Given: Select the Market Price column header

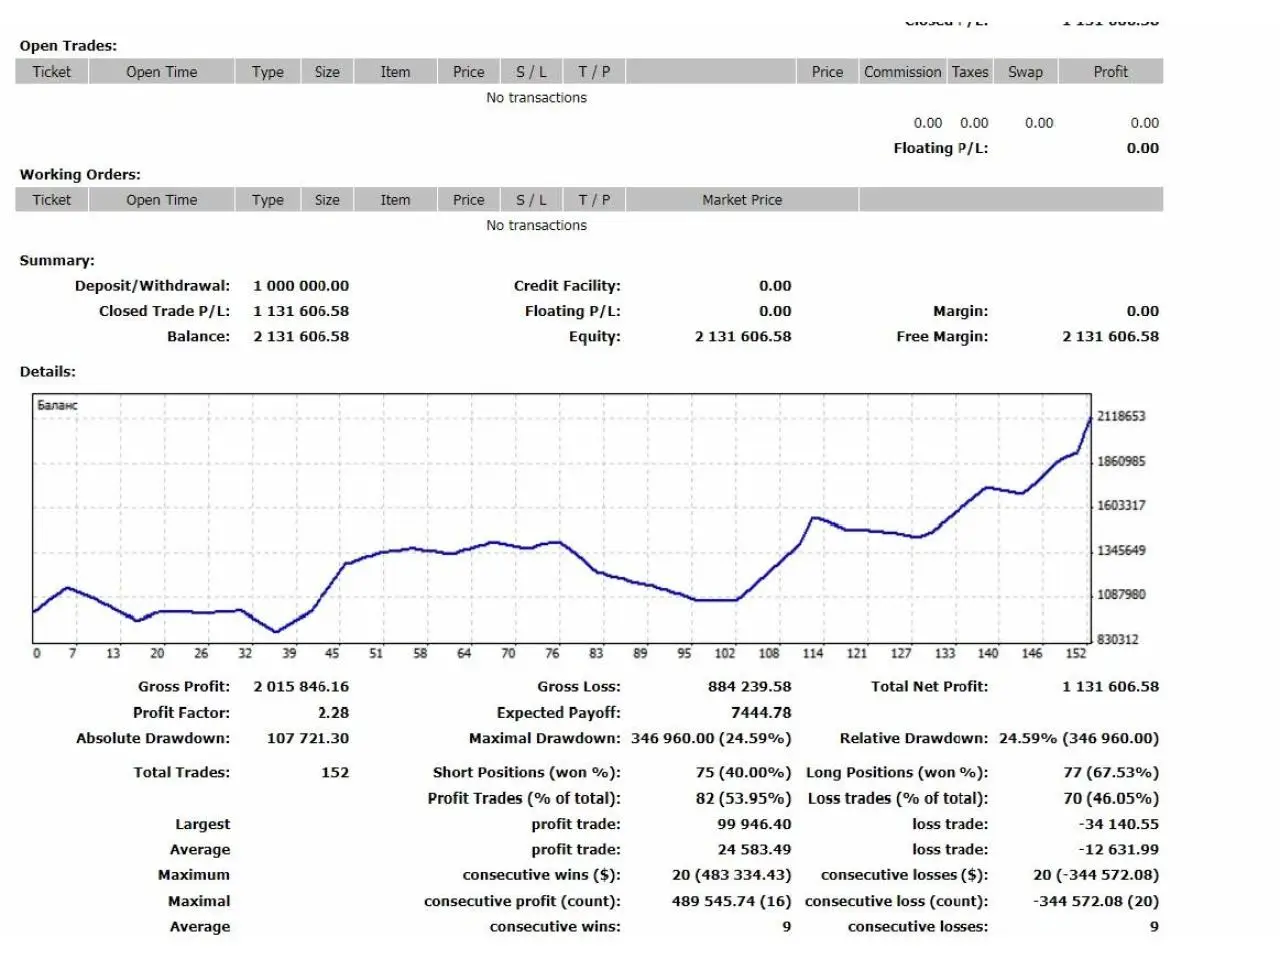Looking at the screenshot, I should pos(742,200).
